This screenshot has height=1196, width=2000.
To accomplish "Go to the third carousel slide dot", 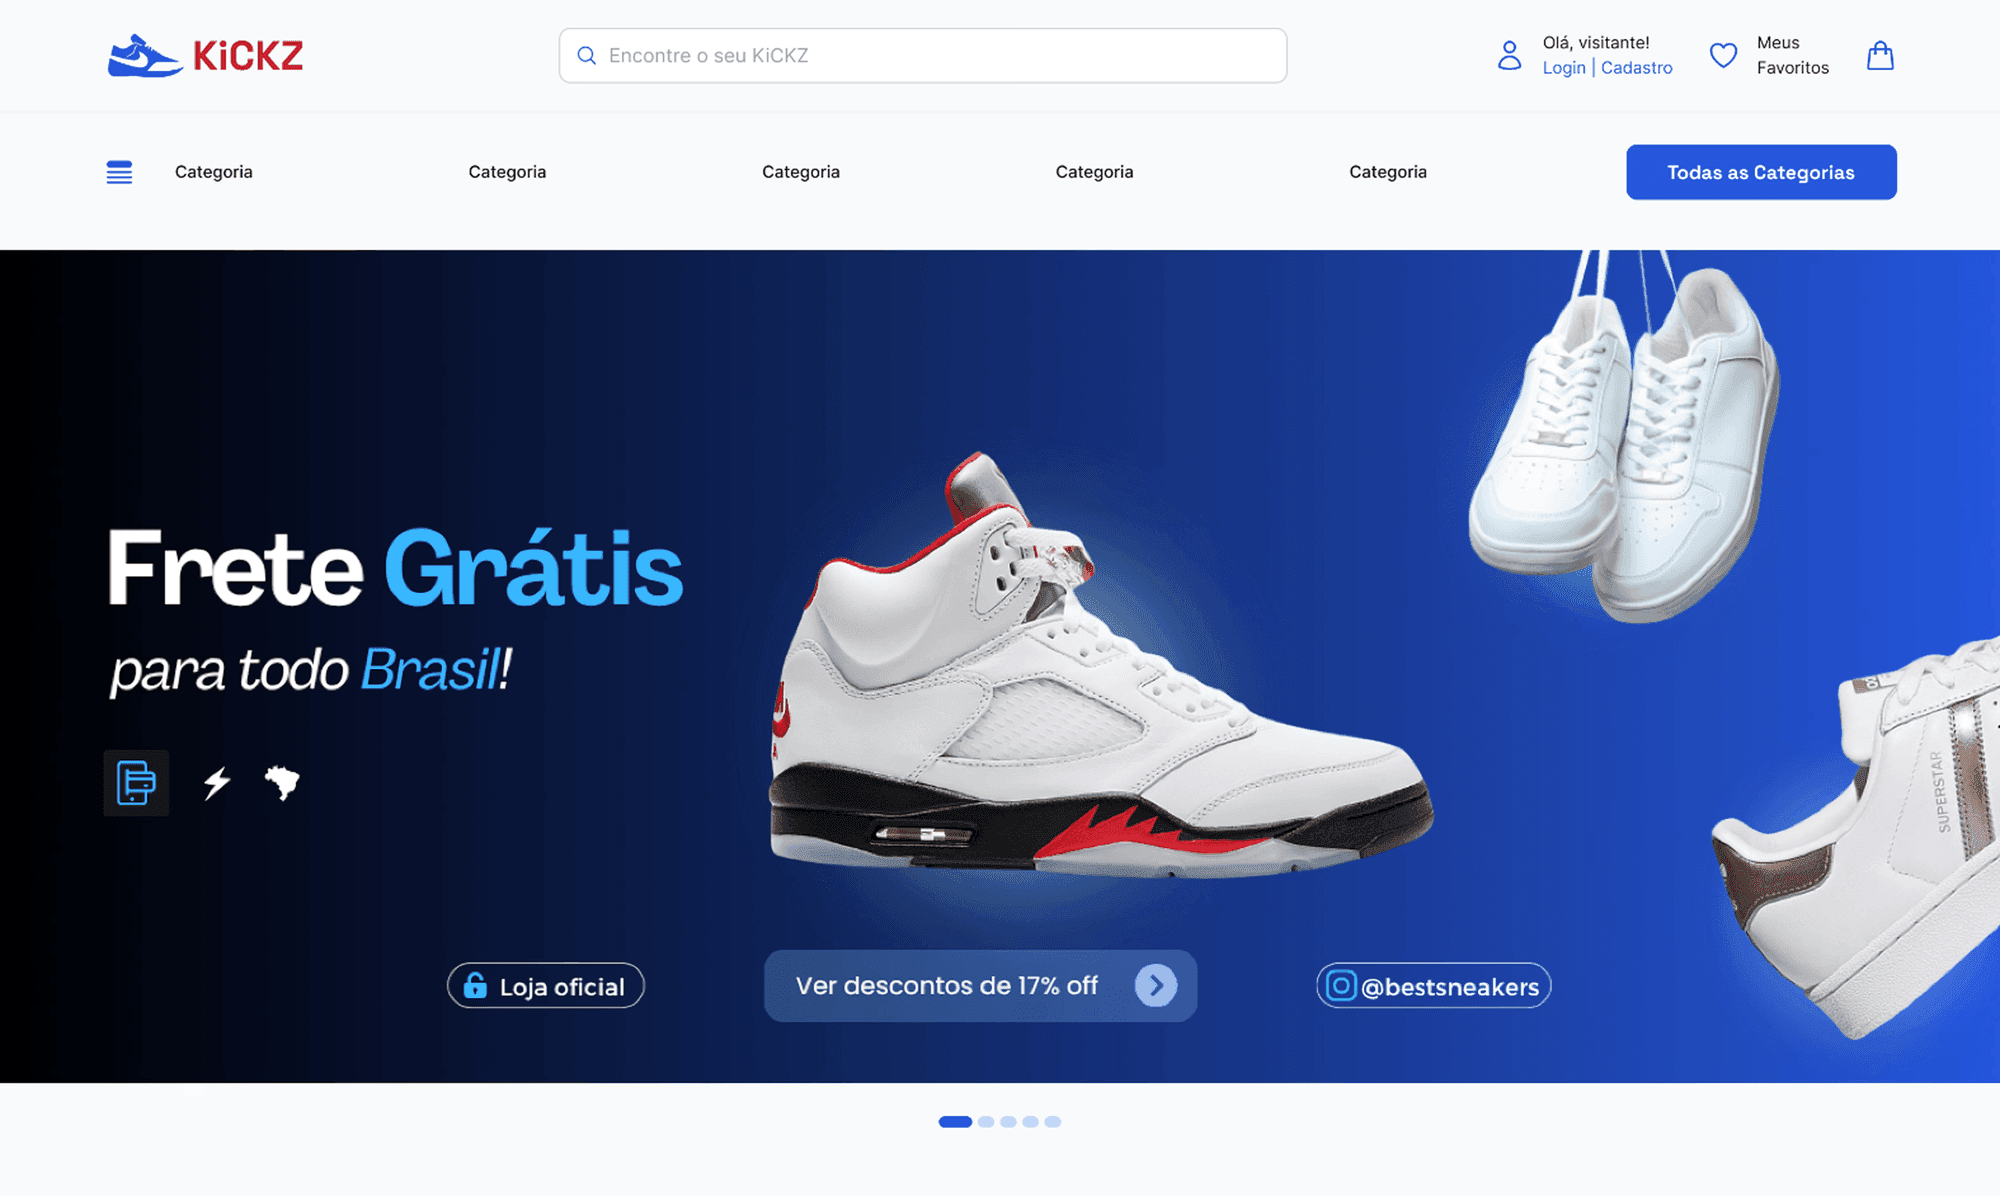I will point(1008,1122).
